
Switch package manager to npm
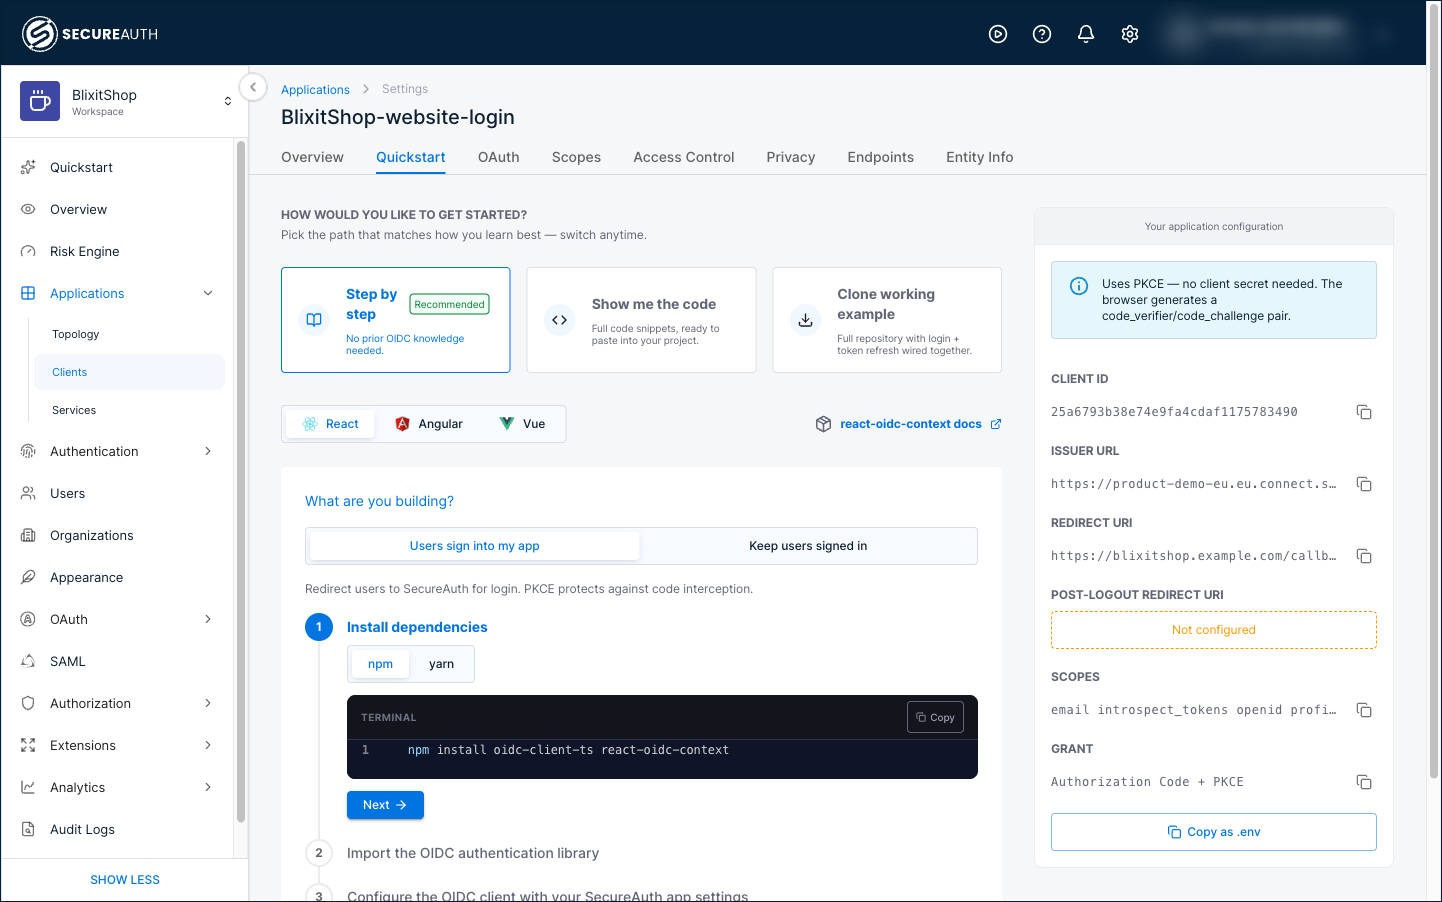[380, 664]
